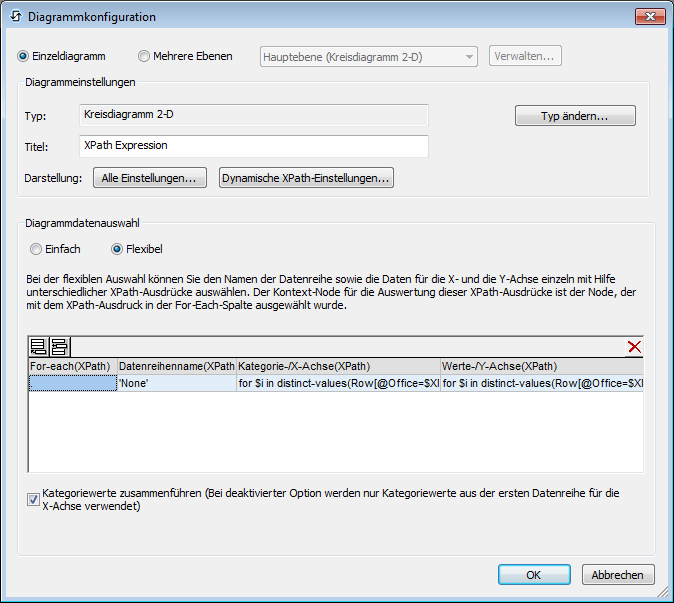Click the insert row icon in table toolbar
The height and width of the screenshot is (603, 674).
(60, 347)
